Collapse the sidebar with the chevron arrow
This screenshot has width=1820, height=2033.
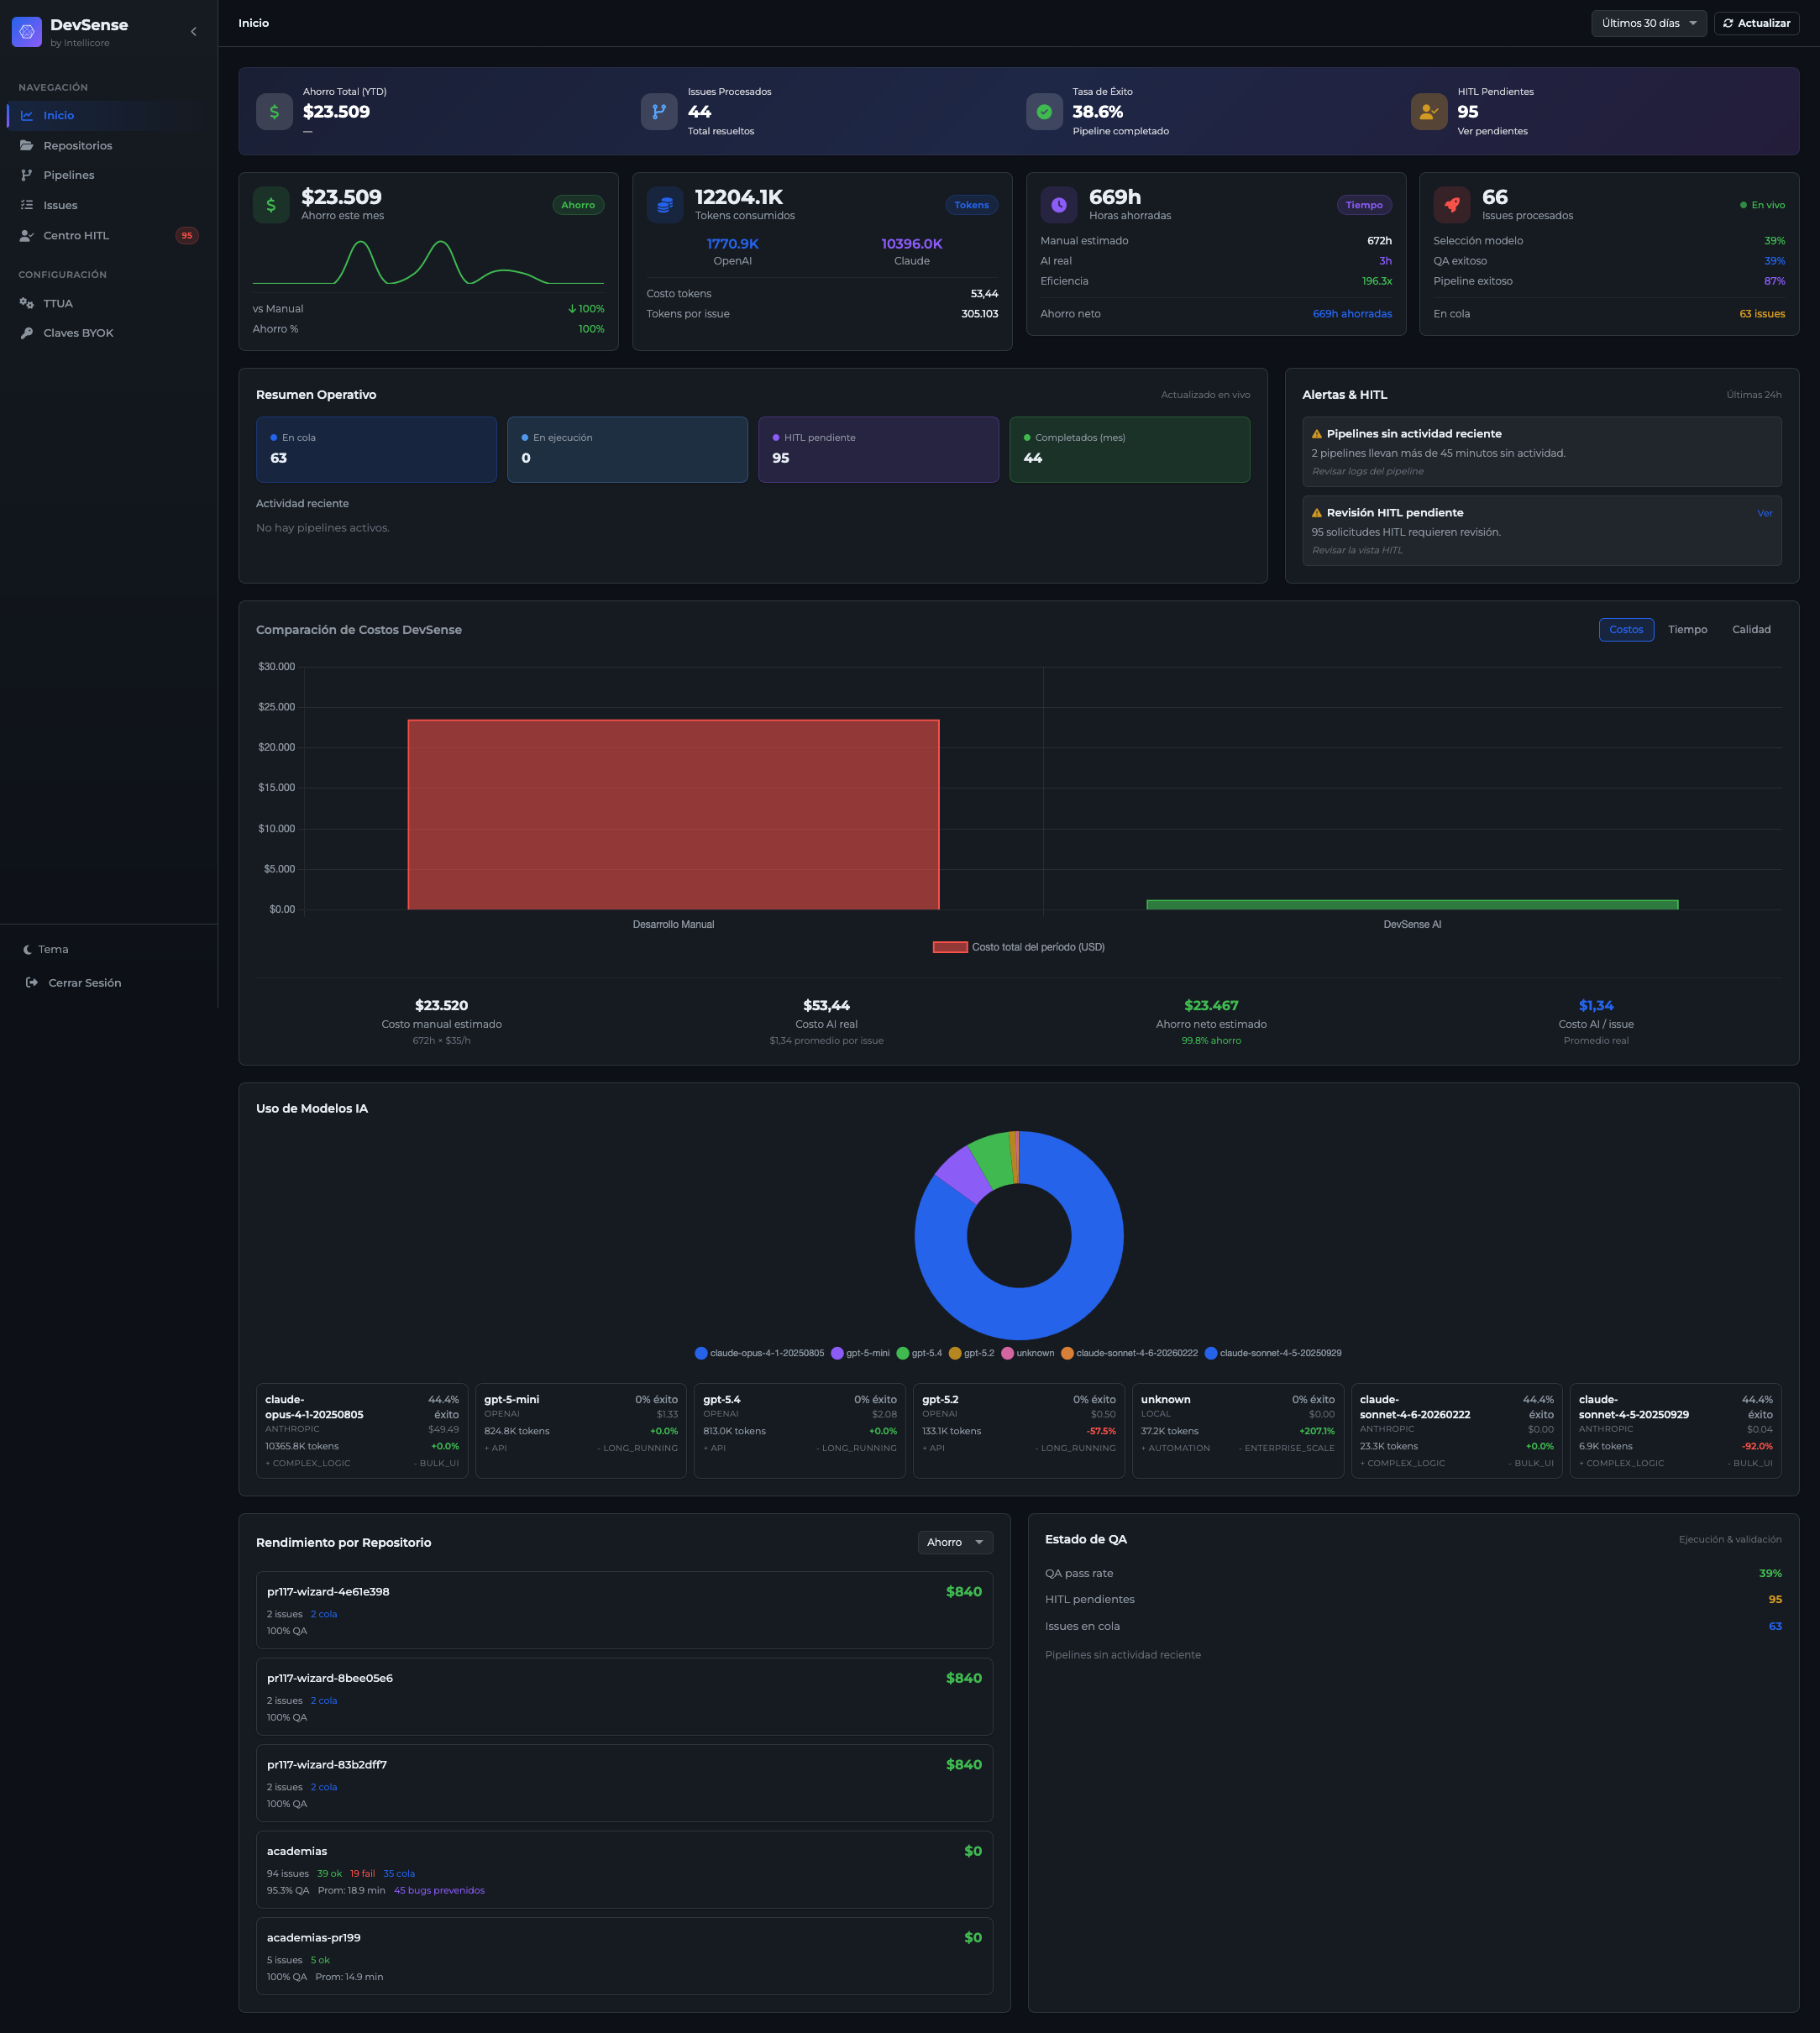coord(193,31)
